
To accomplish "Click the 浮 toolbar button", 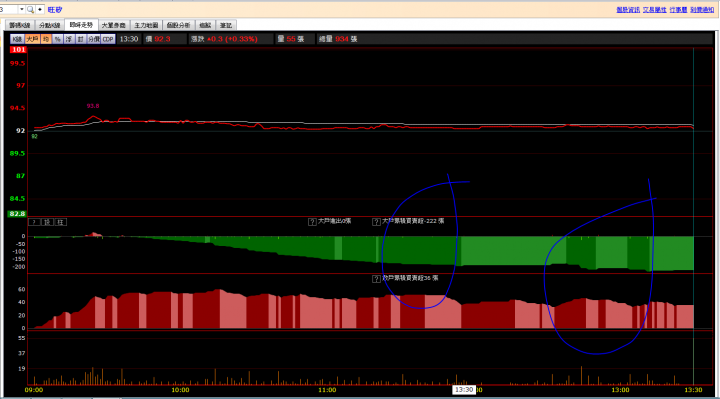I will pos(69,39).
